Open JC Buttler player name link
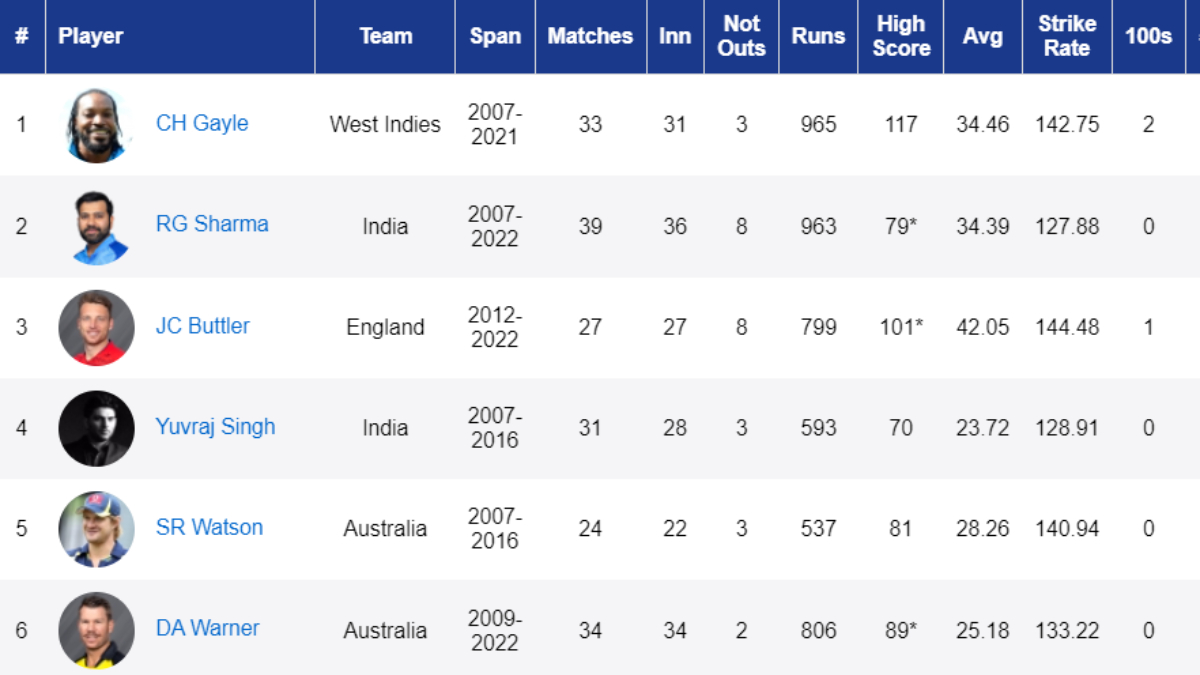The width and height of the screenshot is (1200, 675). pos(203,325)
